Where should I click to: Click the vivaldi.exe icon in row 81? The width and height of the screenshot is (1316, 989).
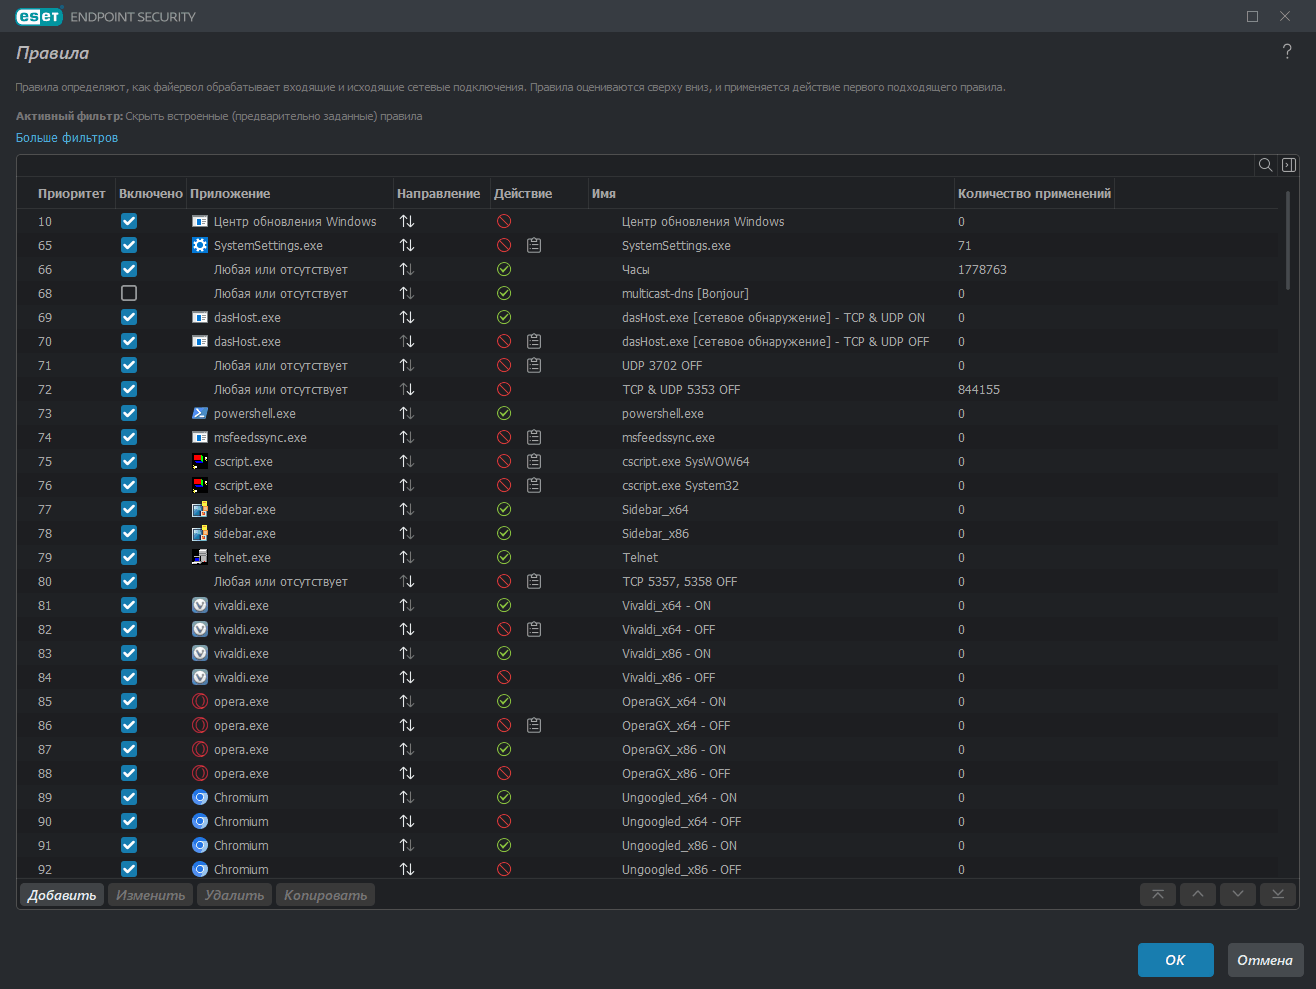point(200,605)
